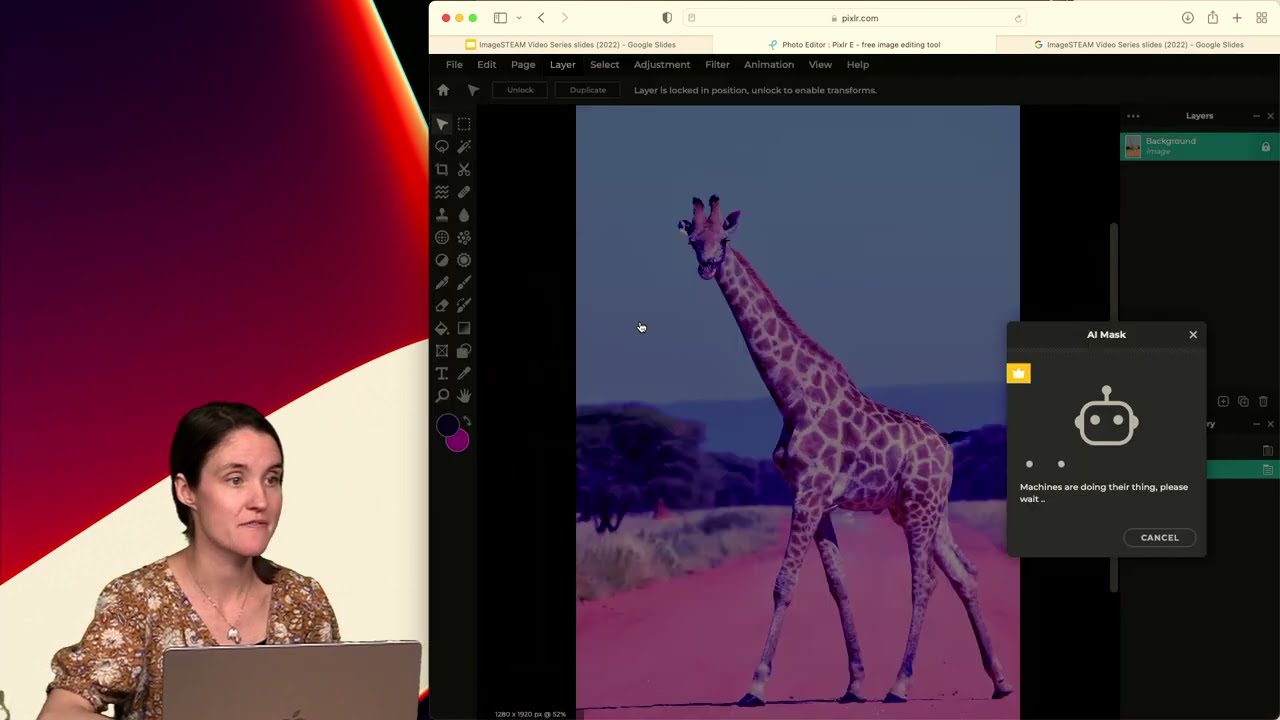Close the AI Mask dialog
Viewport: 1280px width, 720px height.
click(x=1193, y=335)
